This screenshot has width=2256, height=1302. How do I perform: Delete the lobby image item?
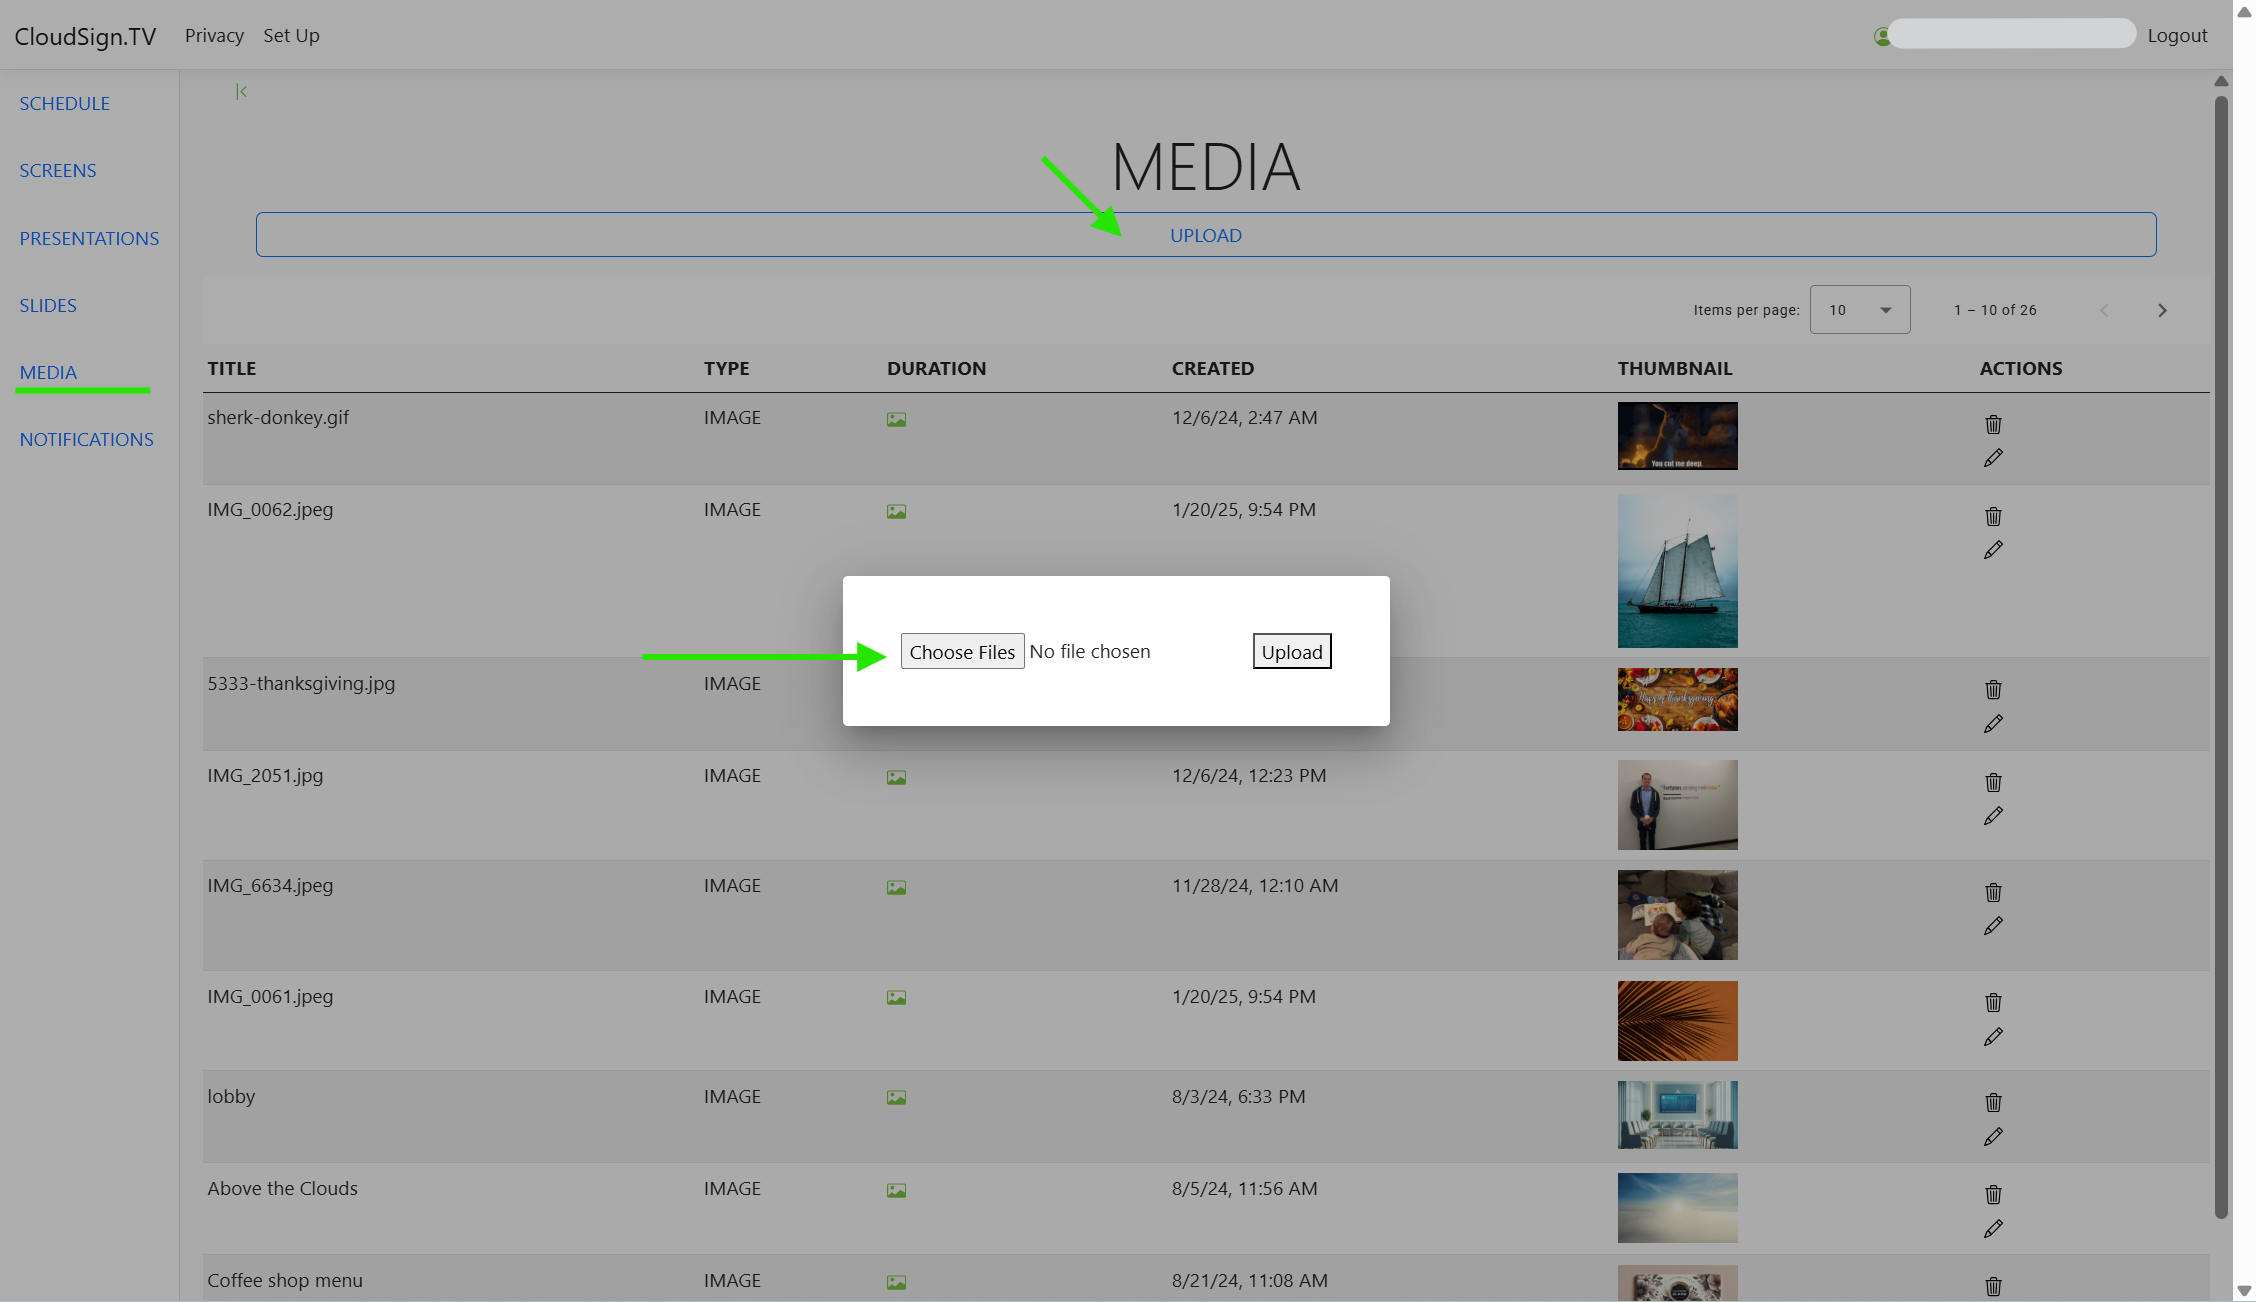(x=1993, y=1103)
